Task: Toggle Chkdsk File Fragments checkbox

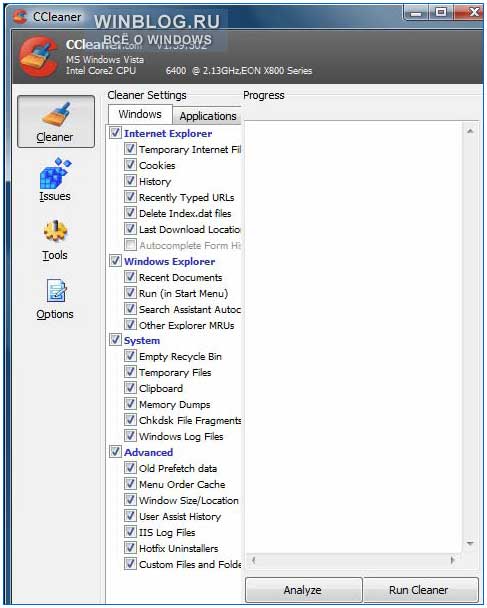Action: 130,420
